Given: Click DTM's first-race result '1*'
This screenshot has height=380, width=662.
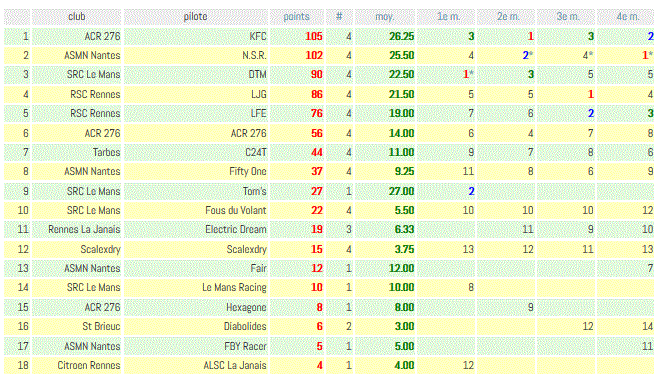Looking at the screenshot, I should point(468,75).
